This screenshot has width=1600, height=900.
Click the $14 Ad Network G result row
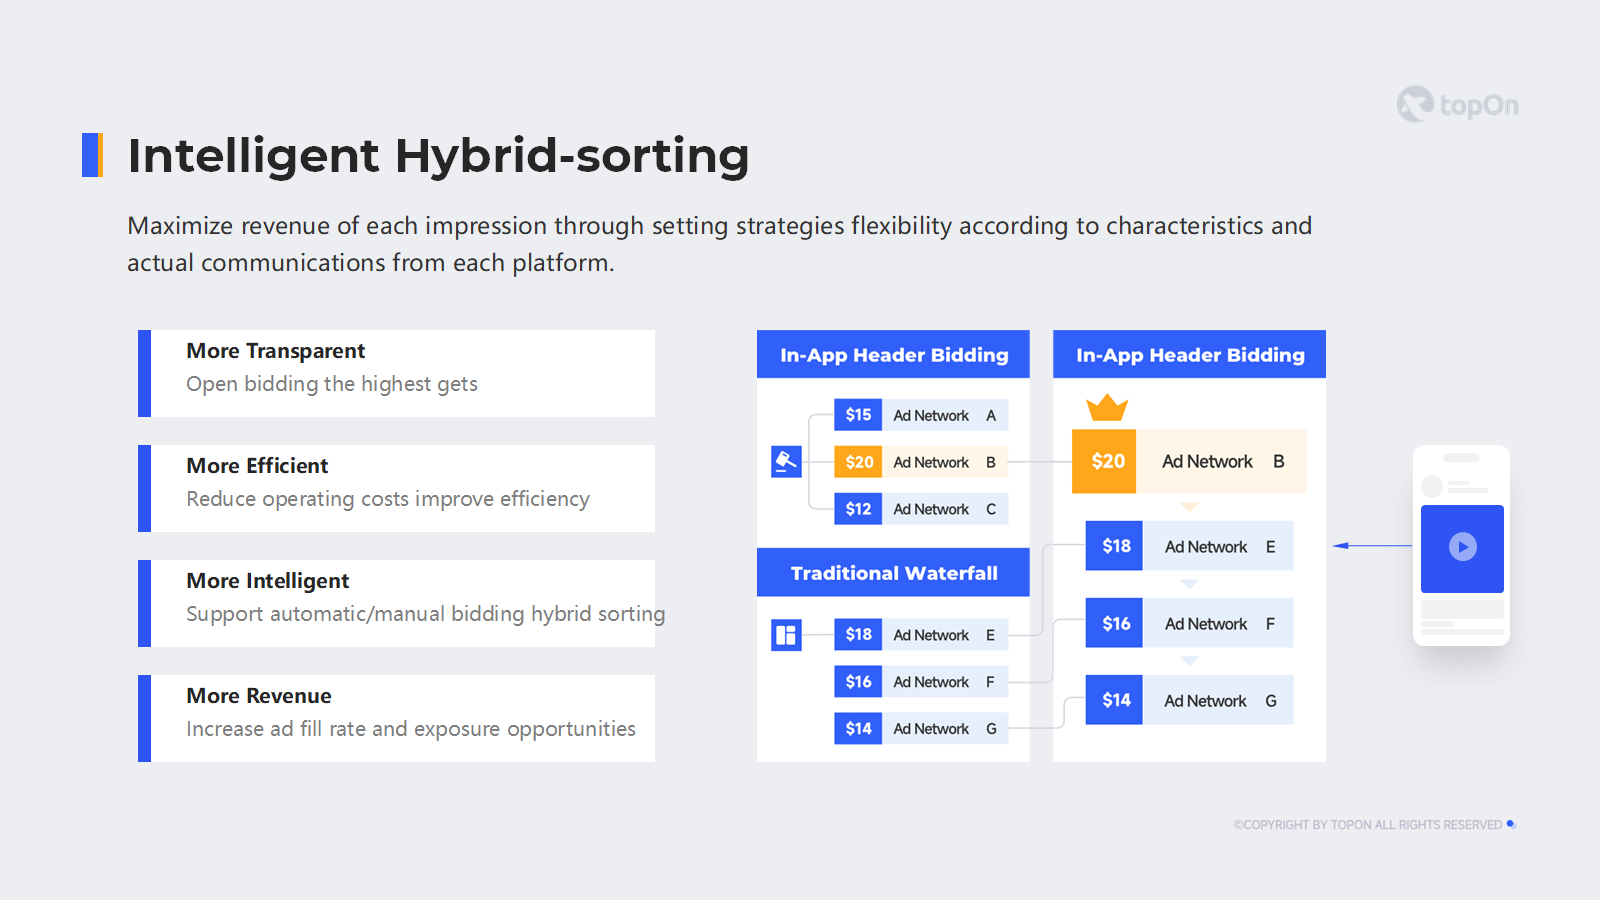tap(1189, 701)
